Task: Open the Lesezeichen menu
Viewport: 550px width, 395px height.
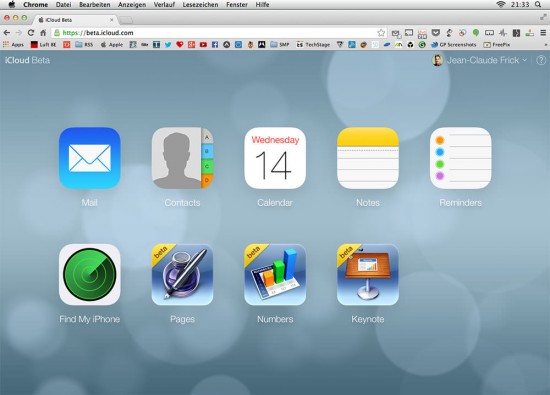Action: pos(200,5)
